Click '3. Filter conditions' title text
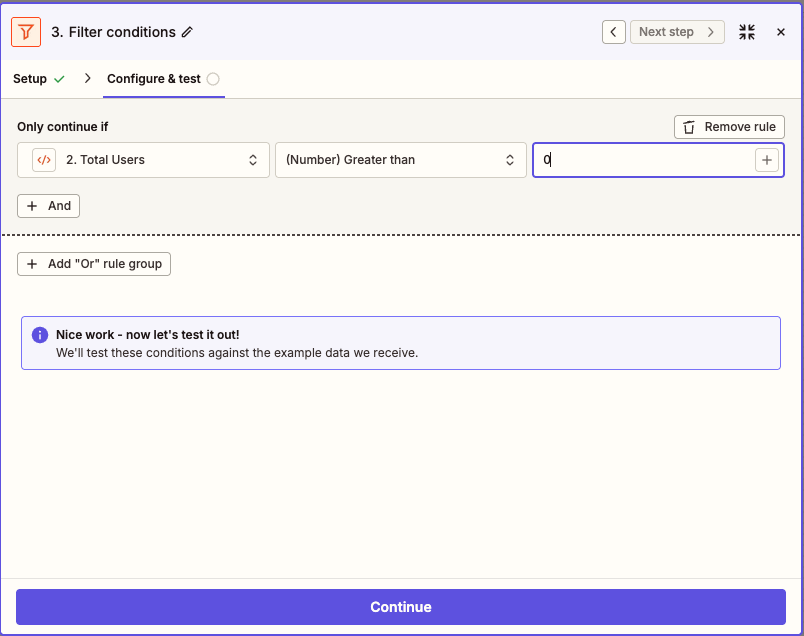 tap(113, 32)
